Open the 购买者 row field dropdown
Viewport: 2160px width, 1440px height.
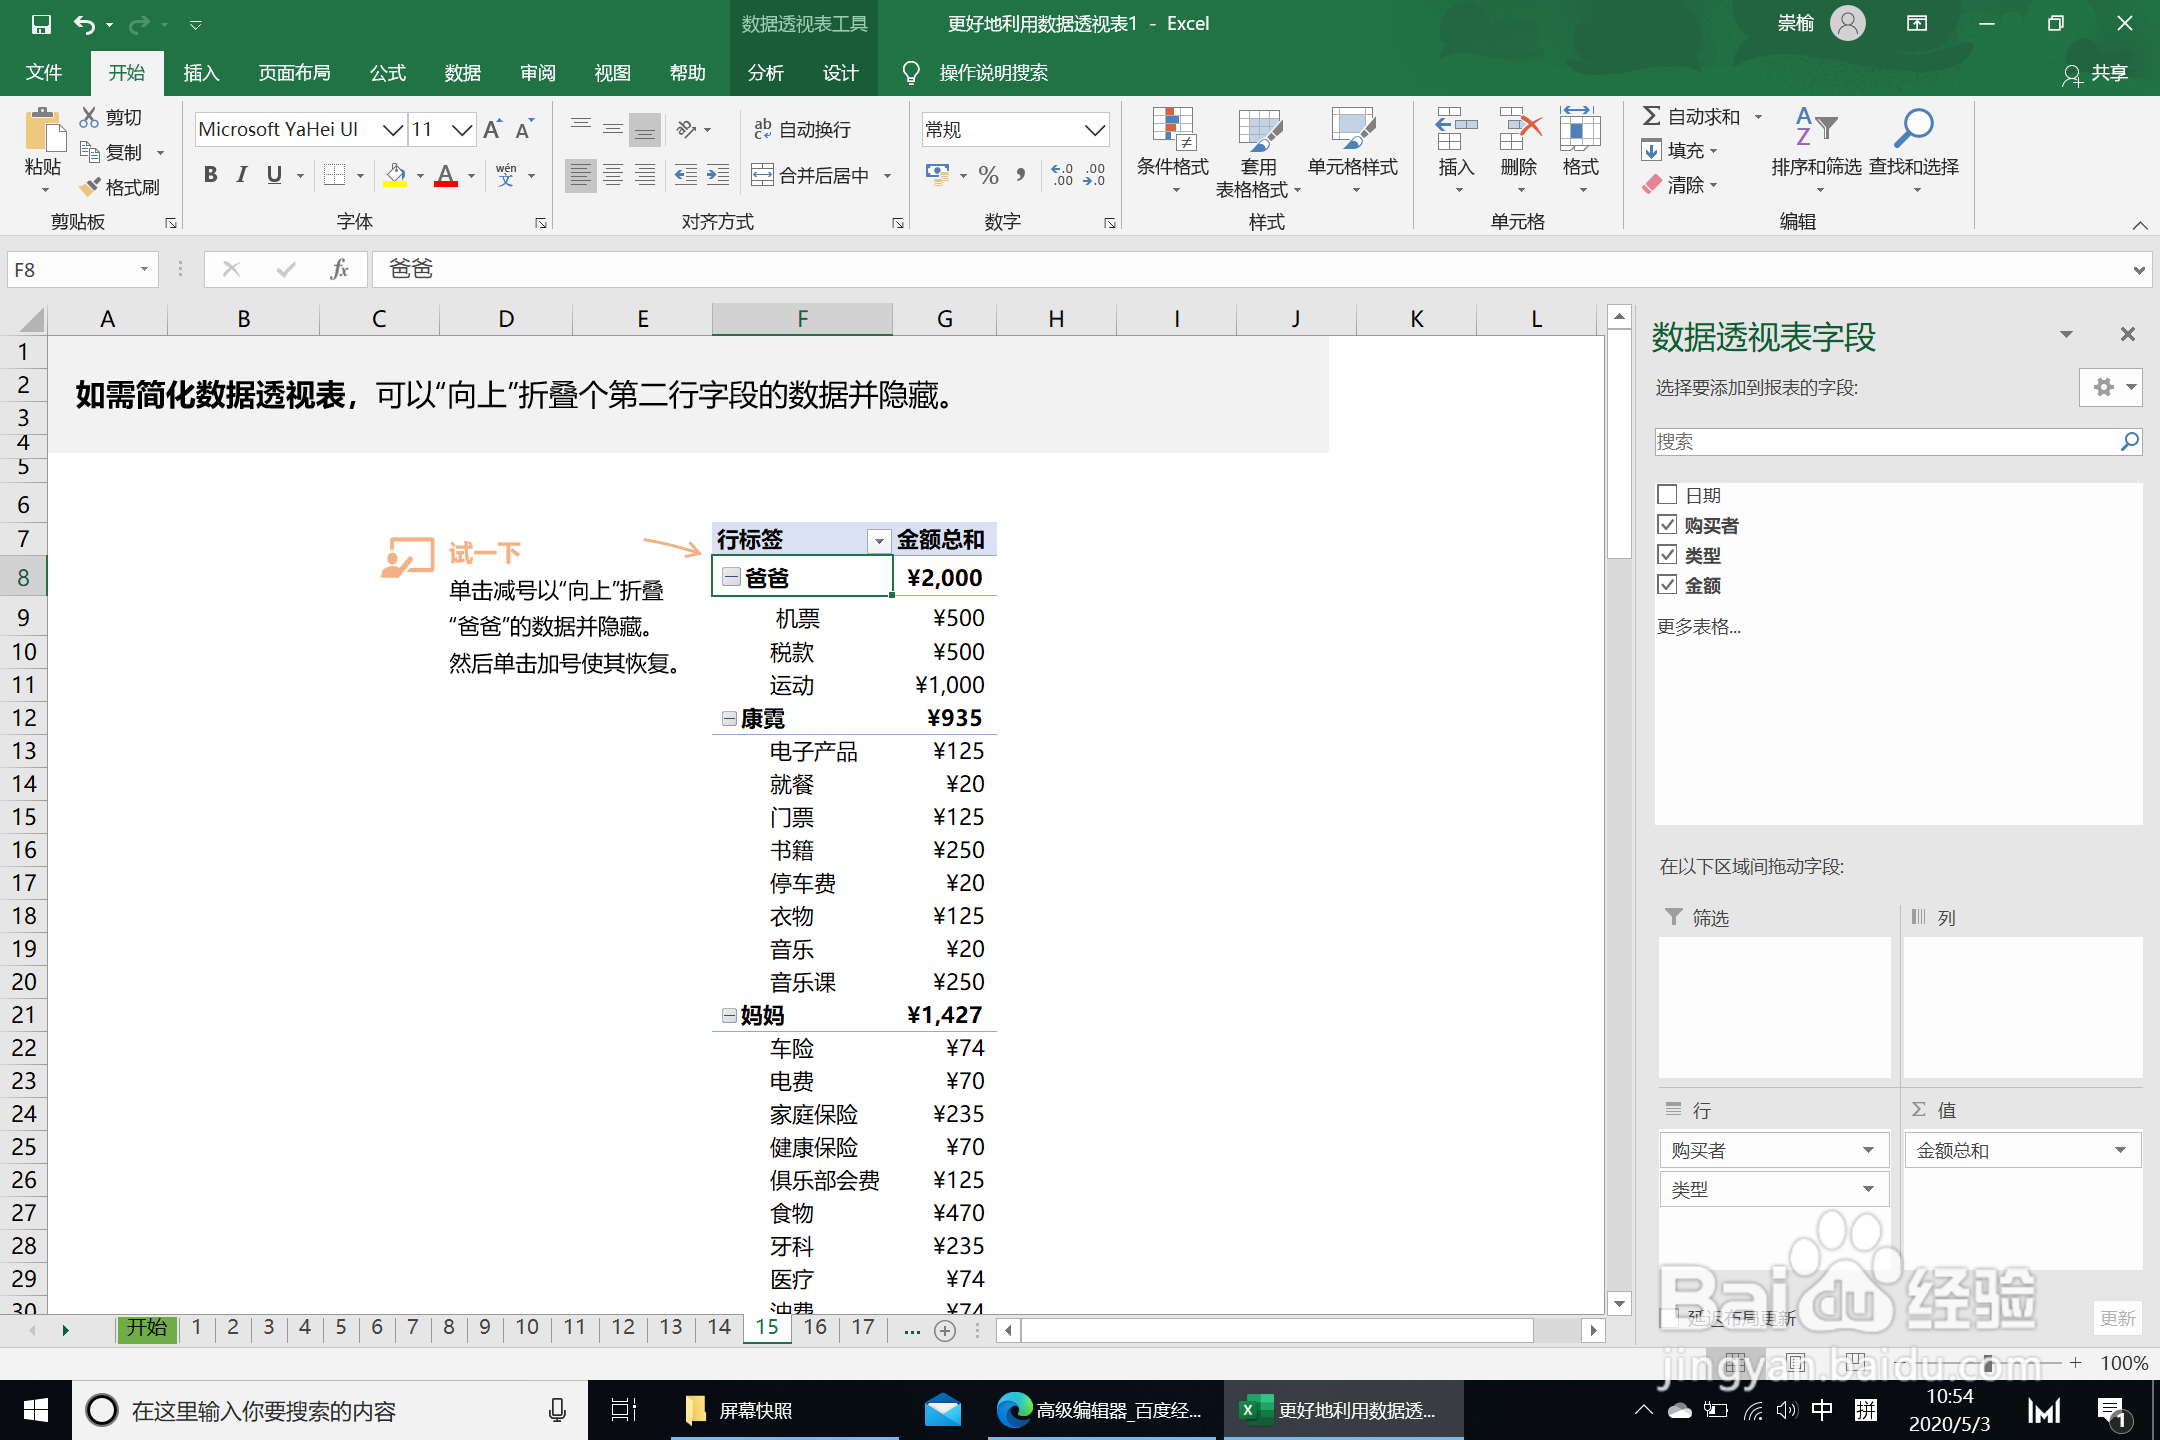(x=1868, y=1150)
